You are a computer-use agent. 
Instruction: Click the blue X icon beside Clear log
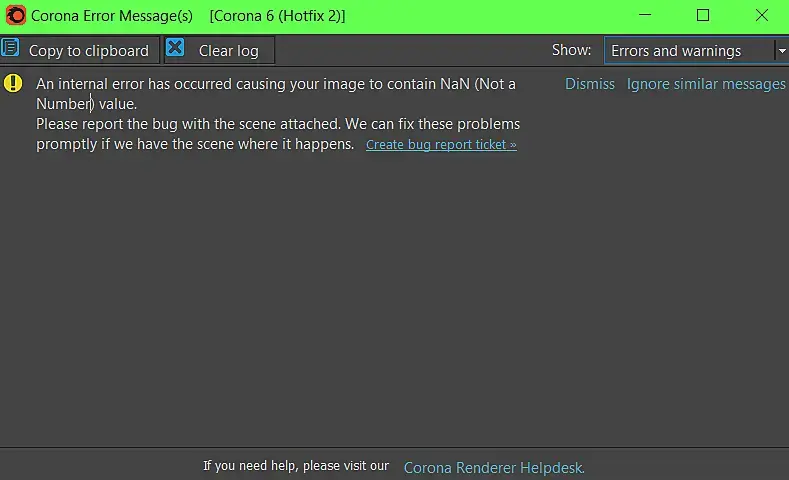[x=175, y=48]
